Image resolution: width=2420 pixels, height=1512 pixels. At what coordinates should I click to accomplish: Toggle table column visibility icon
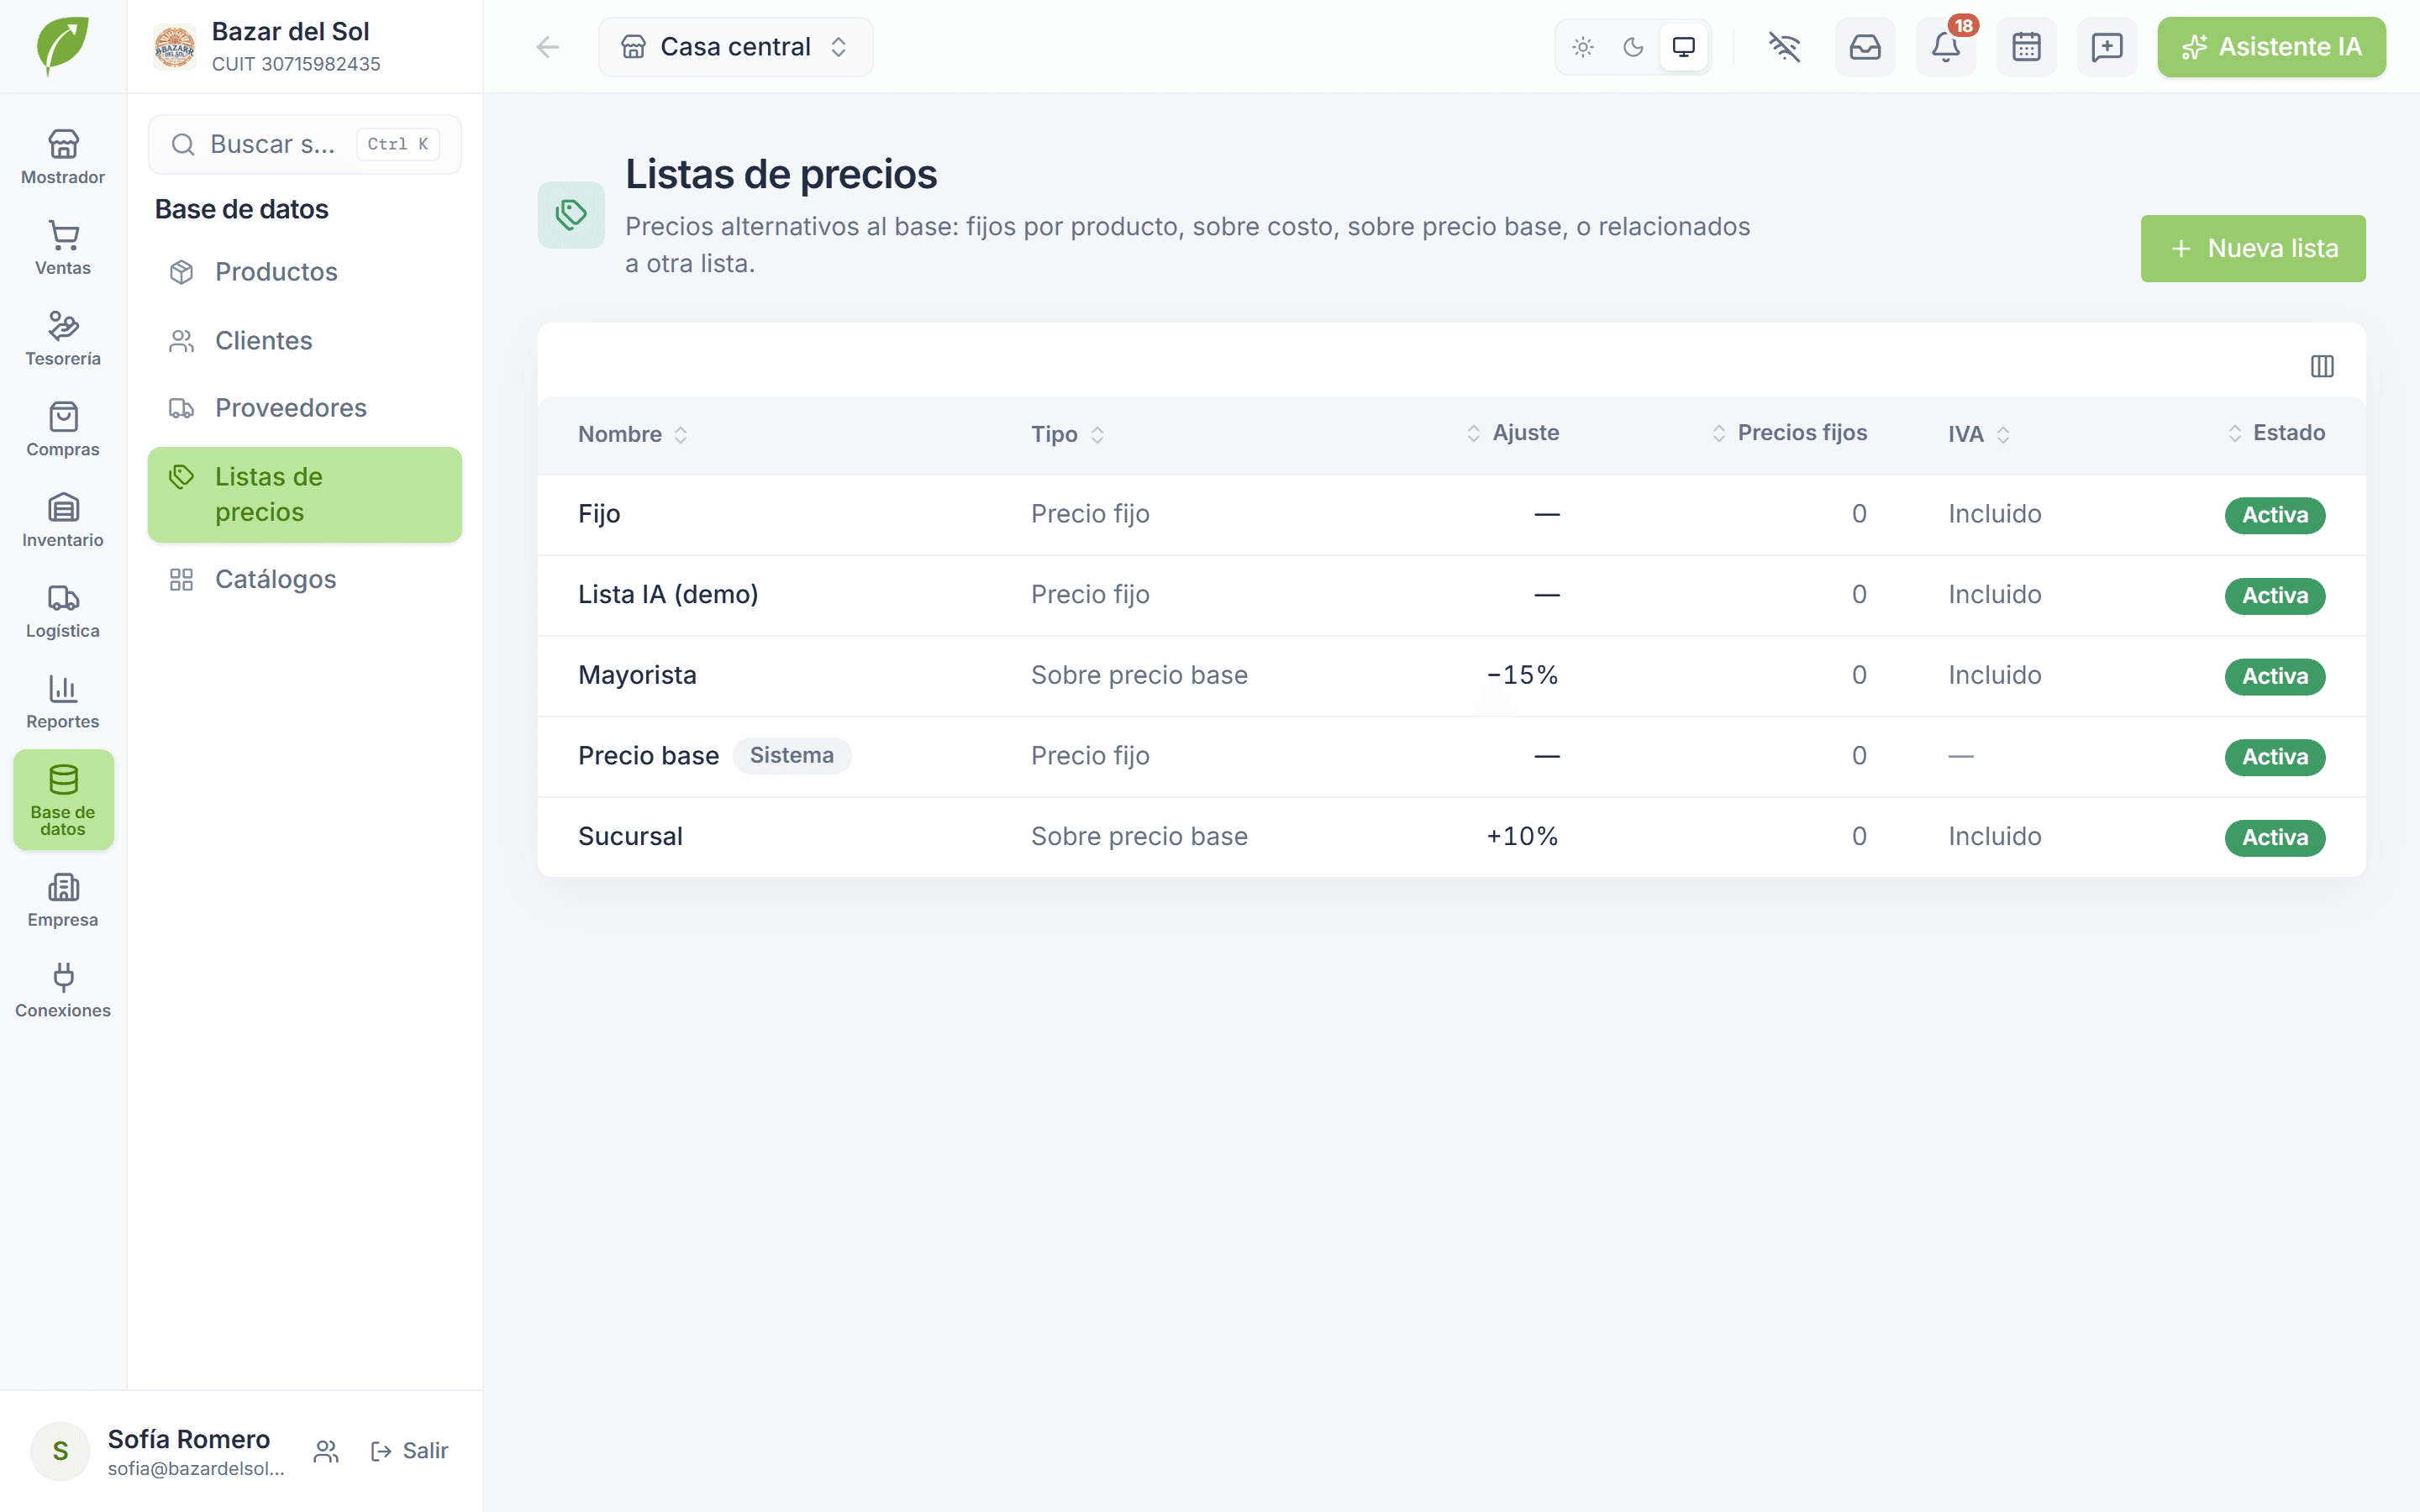pyautogui.click(x=2322, y=366)
